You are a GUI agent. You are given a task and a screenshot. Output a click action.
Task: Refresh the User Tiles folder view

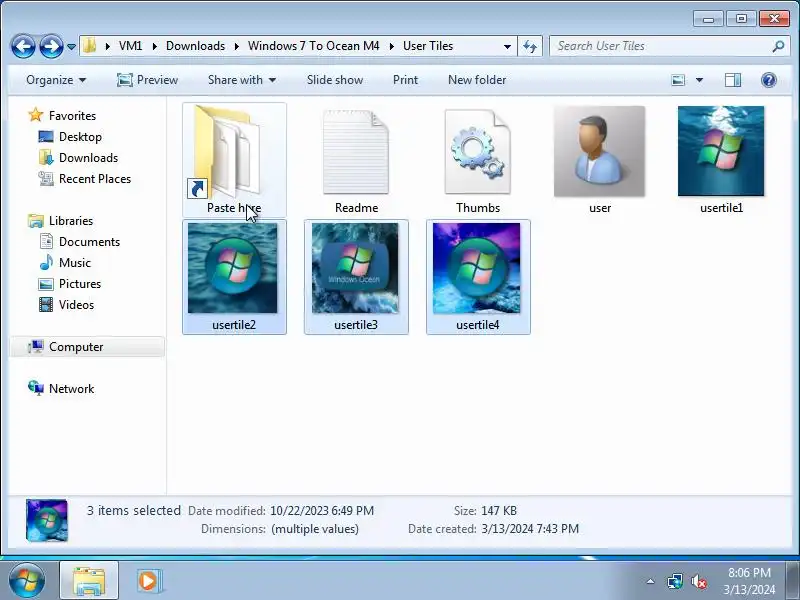(x=530, y=46)
